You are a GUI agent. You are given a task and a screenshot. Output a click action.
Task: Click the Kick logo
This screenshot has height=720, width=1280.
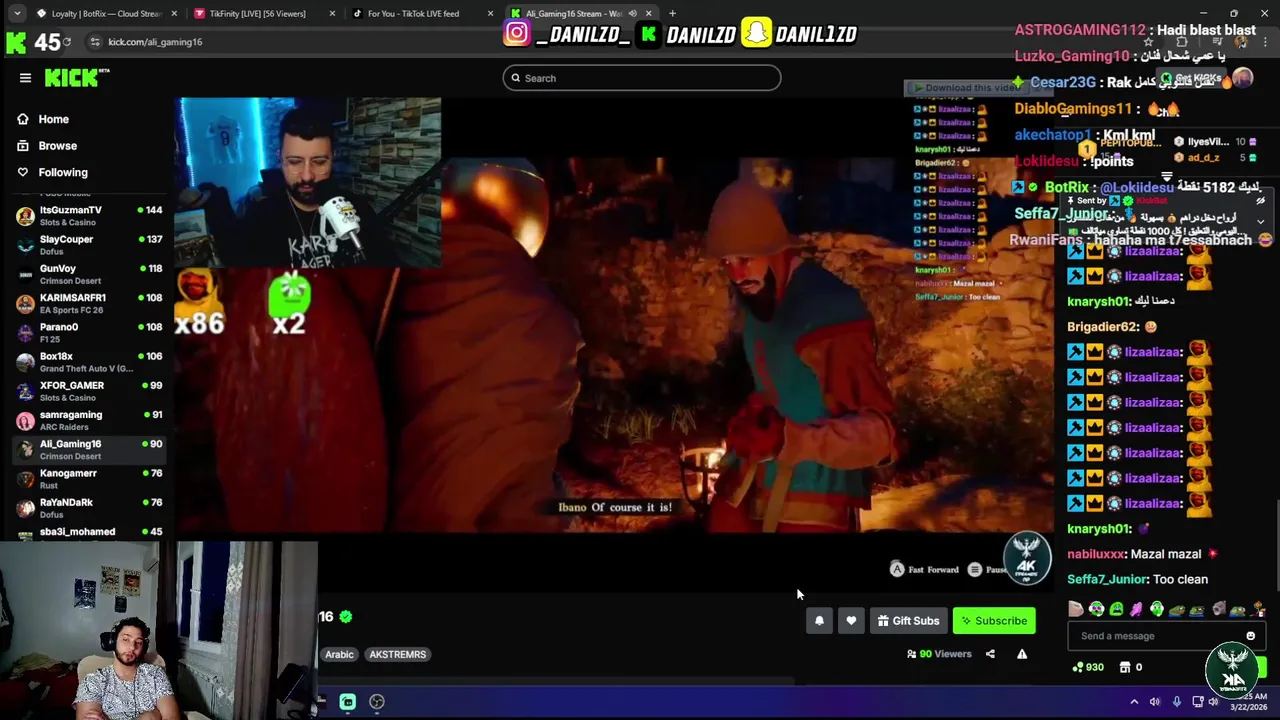[x=76, y=78]
